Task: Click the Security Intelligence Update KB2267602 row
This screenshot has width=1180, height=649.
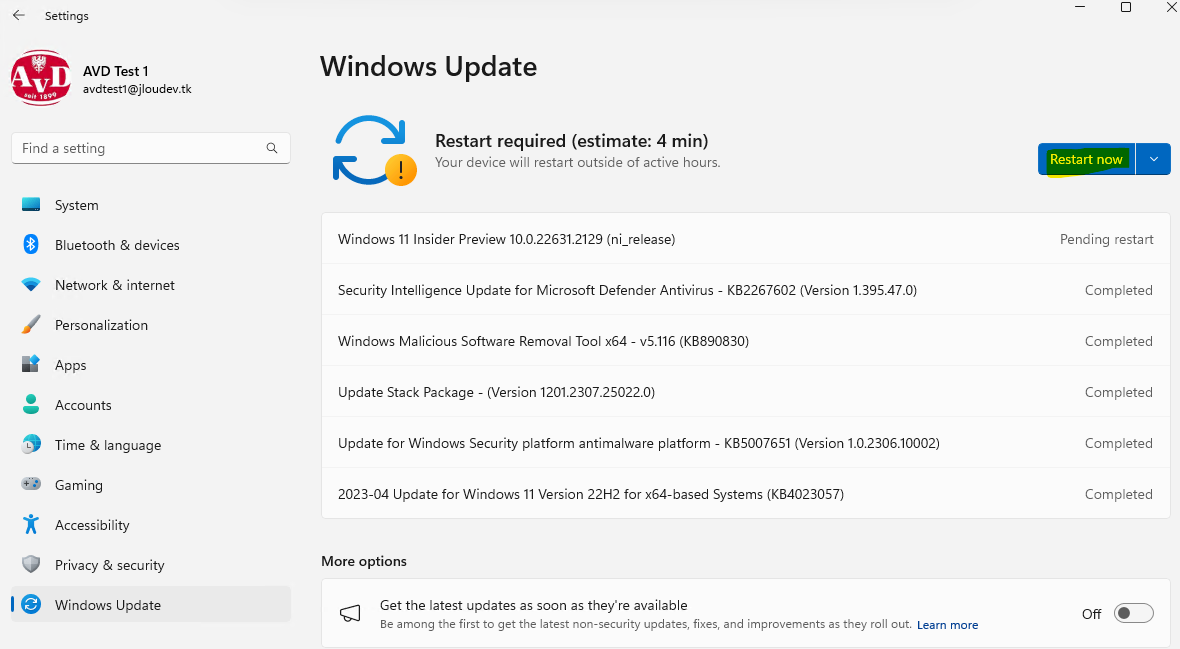Action: pyautogui.click(x=746, y=290)
